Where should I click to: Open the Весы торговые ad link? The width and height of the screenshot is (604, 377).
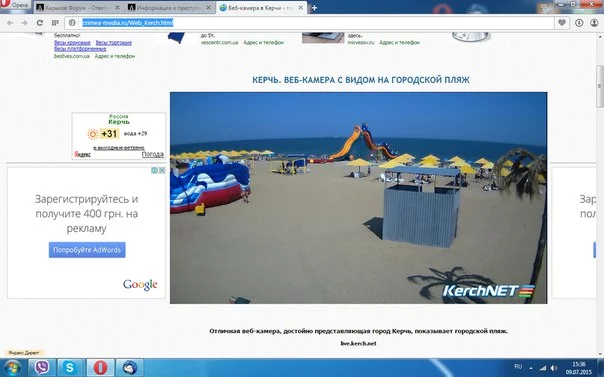coord(114,43)
